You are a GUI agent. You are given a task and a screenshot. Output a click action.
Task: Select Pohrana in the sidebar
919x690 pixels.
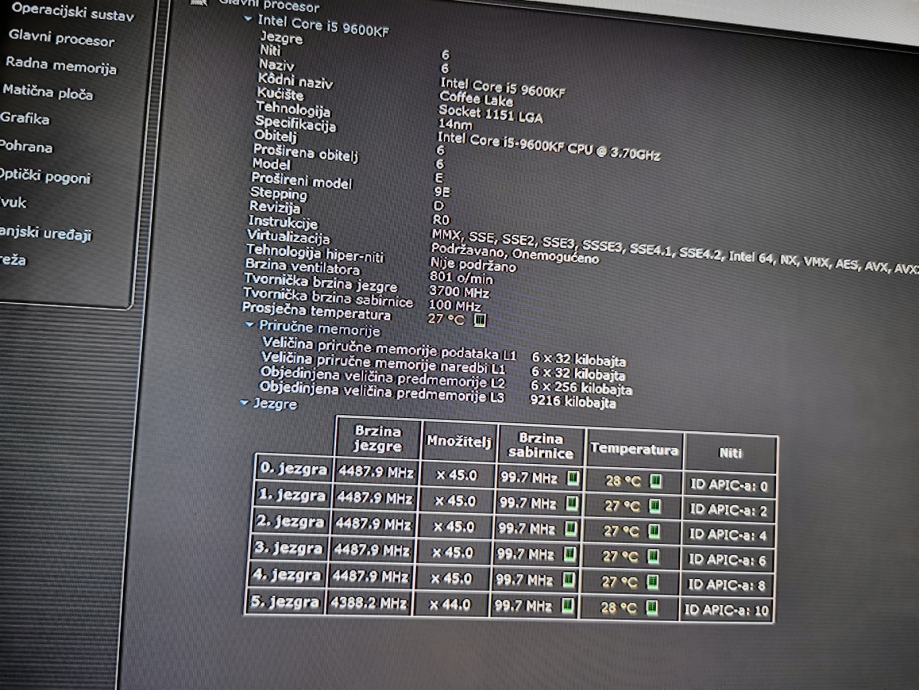26,146
